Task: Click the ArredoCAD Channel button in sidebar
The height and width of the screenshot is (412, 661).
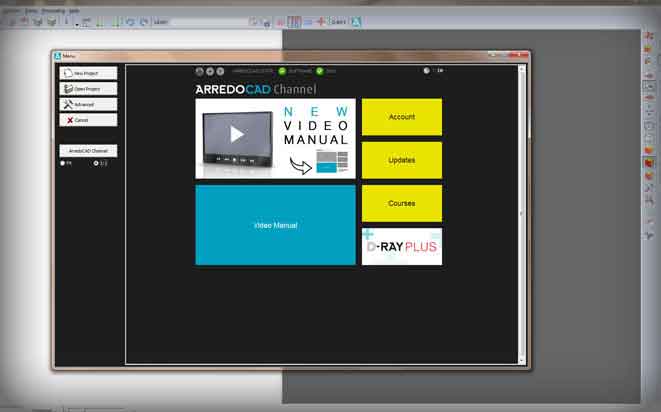Action: pyautogui.click(x=88, y=151)
